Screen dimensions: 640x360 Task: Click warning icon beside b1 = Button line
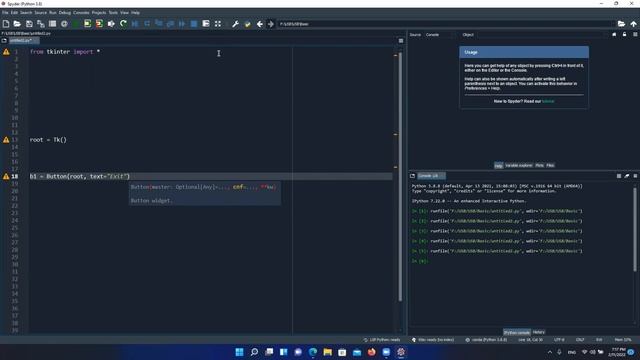pyautogui.click(x=6, y=176)
